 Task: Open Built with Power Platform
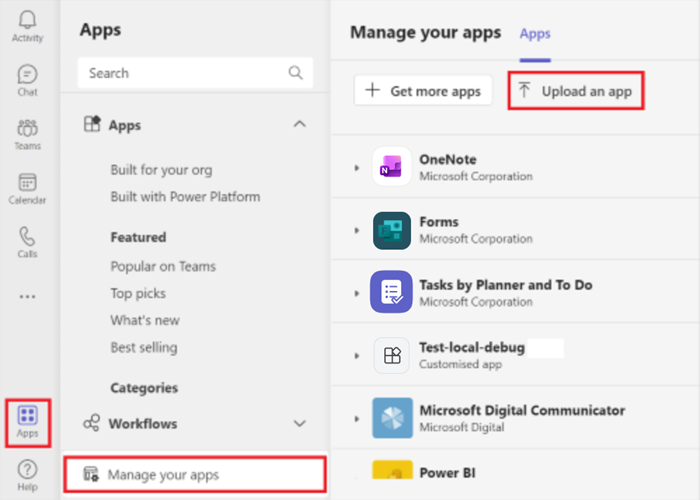point(185,197)
